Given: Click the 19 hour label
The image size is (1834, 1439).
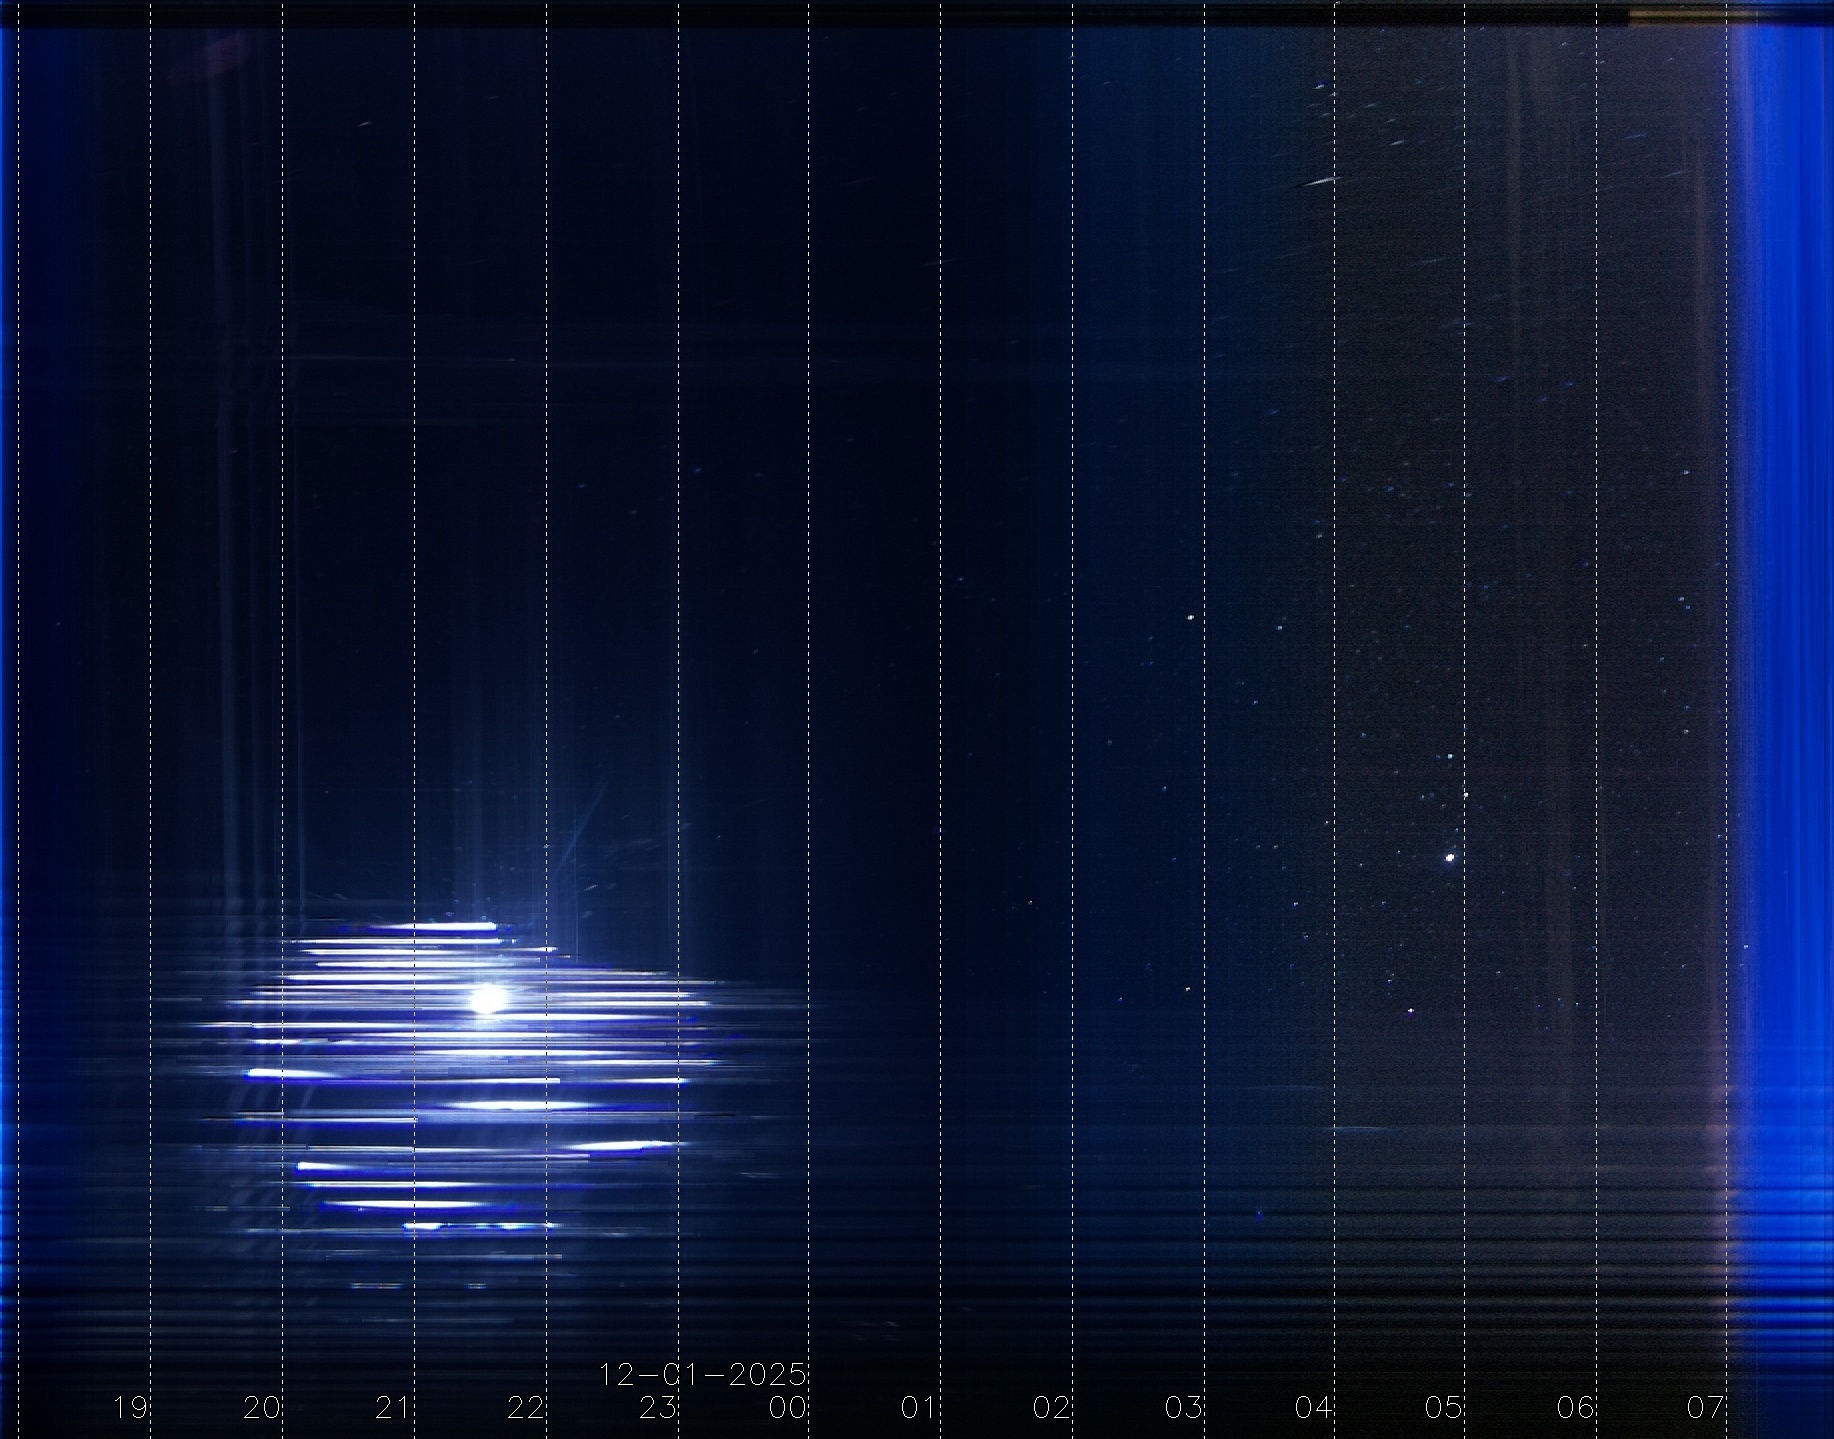Looking at the screenshot, I should tap(130, 1408).
